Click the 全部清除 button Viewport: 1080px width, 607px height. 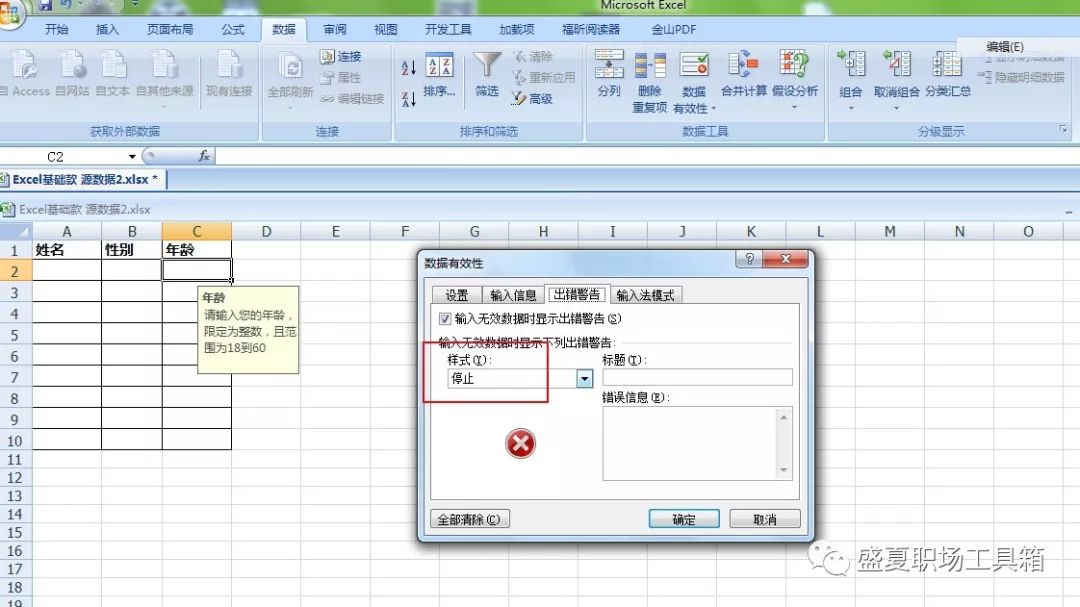470,518
